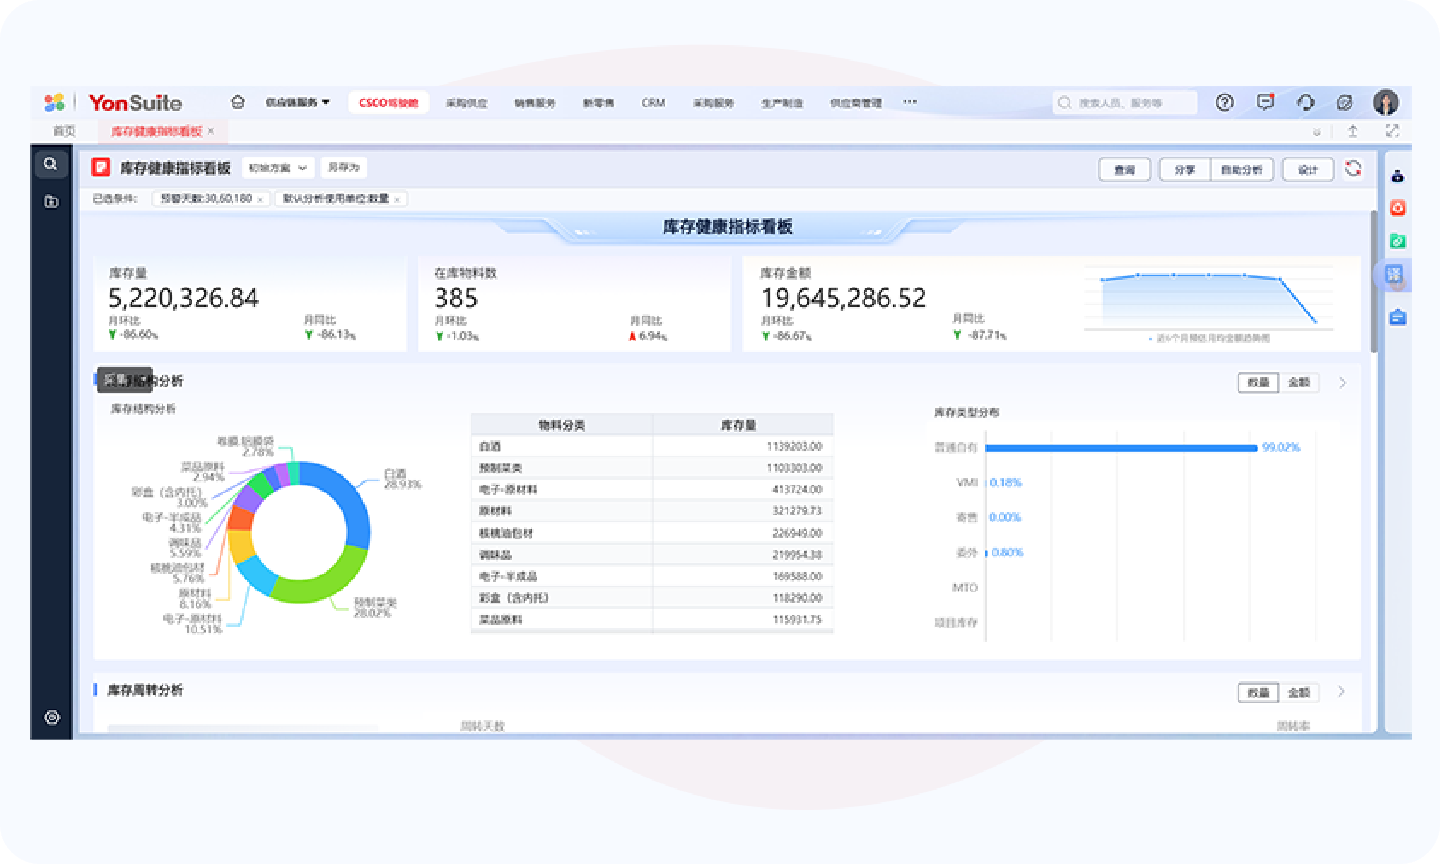1440x864 pixels.
Task: Open the 初始方案 scheme dropdown
Action: coord(278,168)
